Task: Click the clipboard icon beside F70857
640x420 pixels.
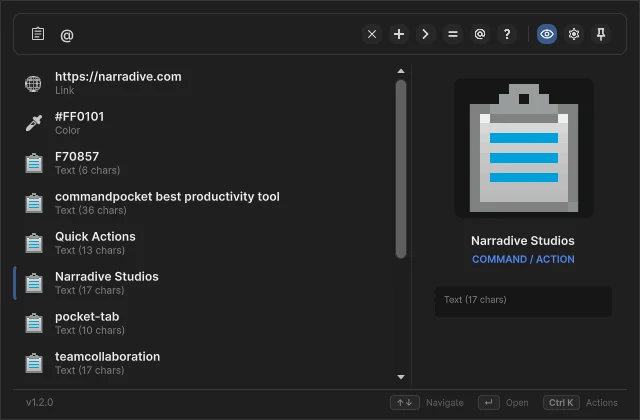Action: pos(34,163)
